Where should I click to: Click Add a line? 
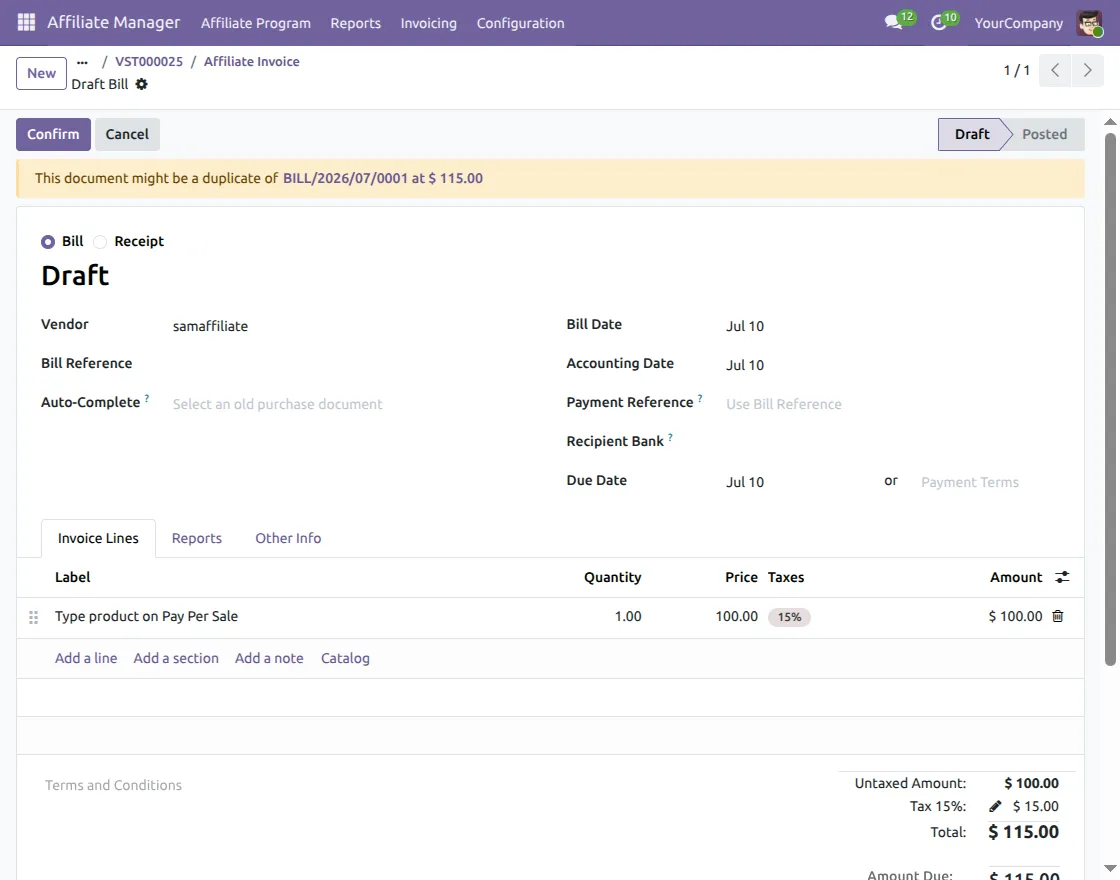(86, 659)
